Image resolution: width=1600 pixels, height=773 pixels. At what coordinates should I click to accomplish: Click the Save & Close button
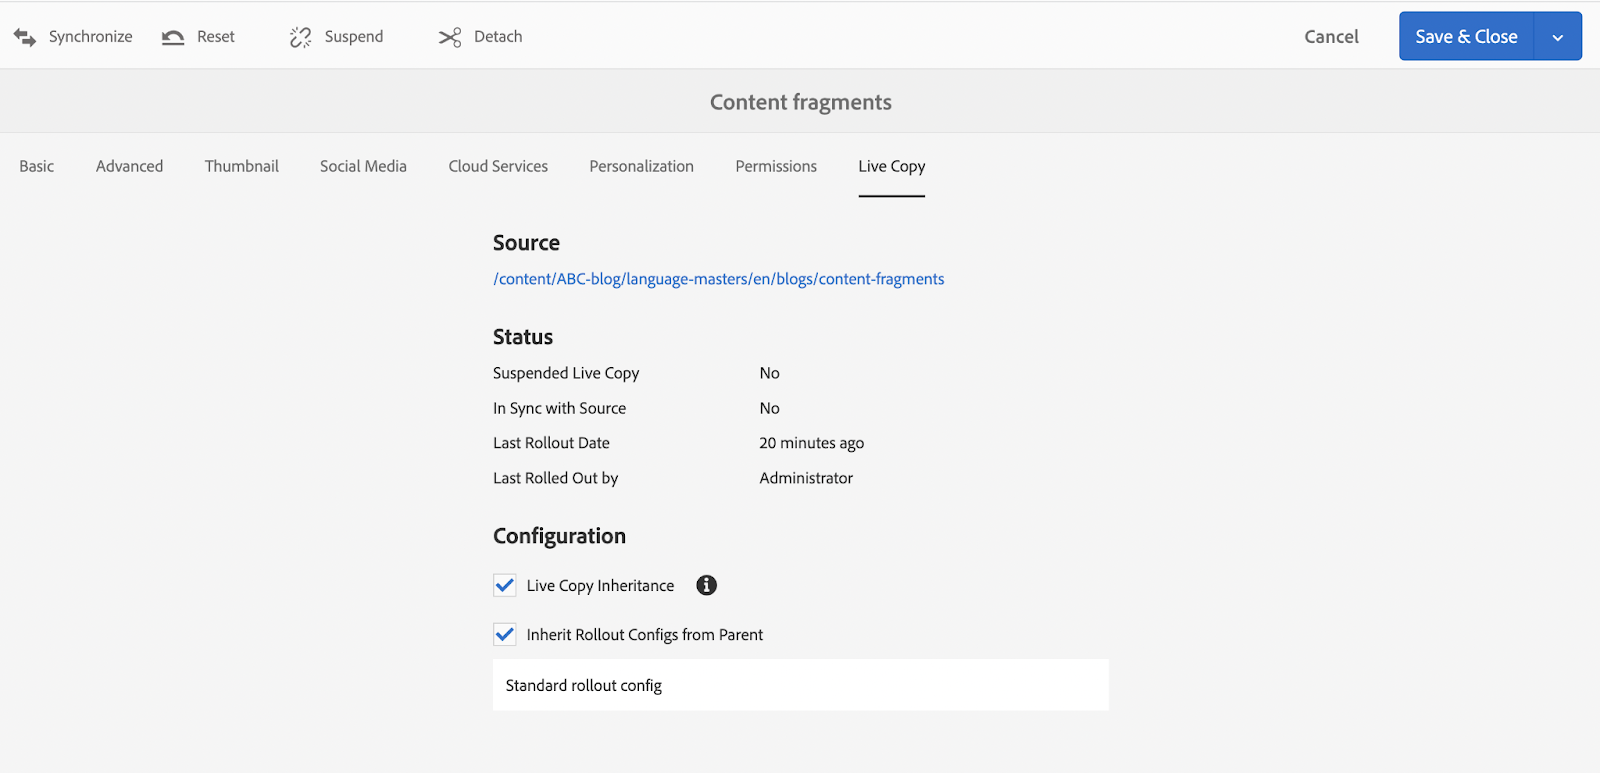pos(1466,37)
